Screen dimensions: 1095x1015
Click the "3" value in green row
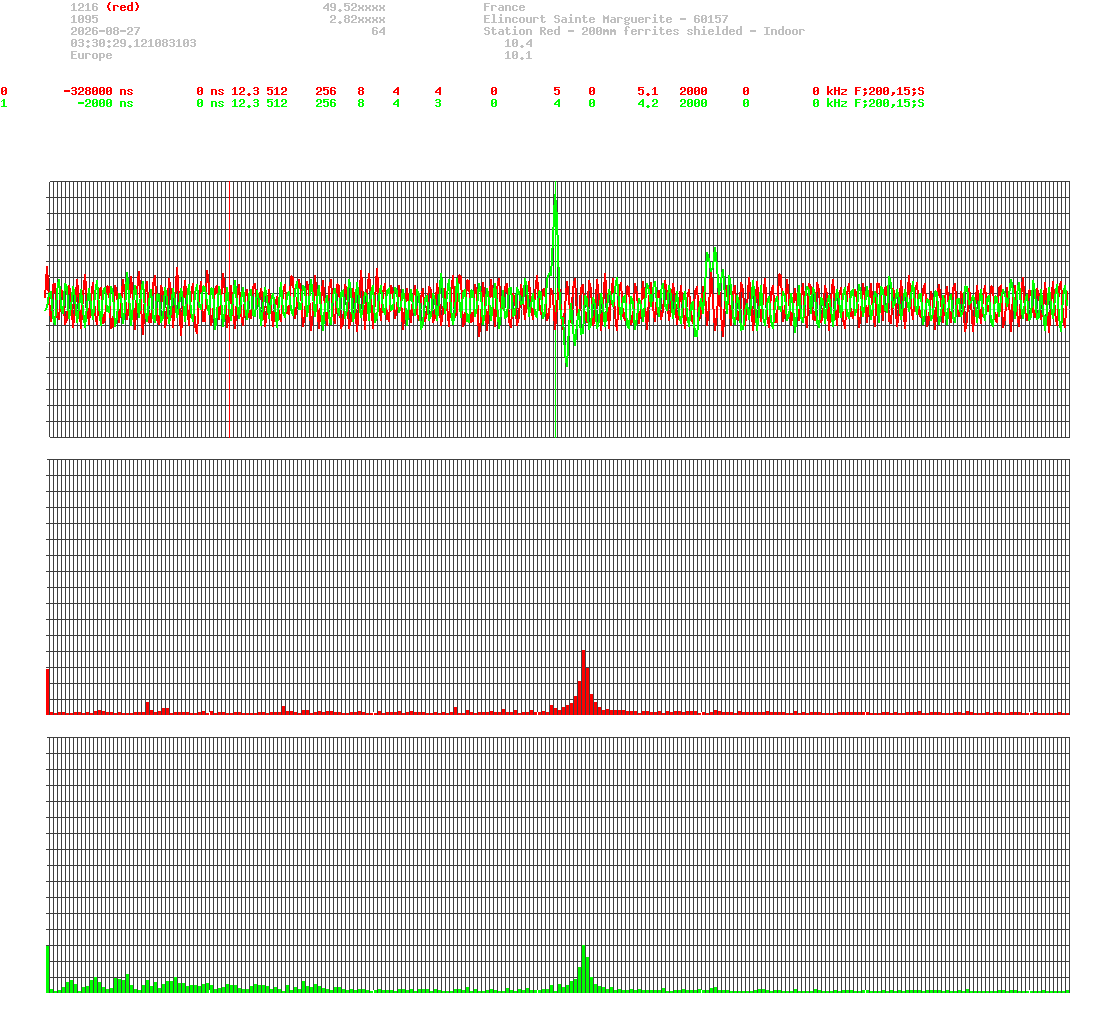point(438,103)
